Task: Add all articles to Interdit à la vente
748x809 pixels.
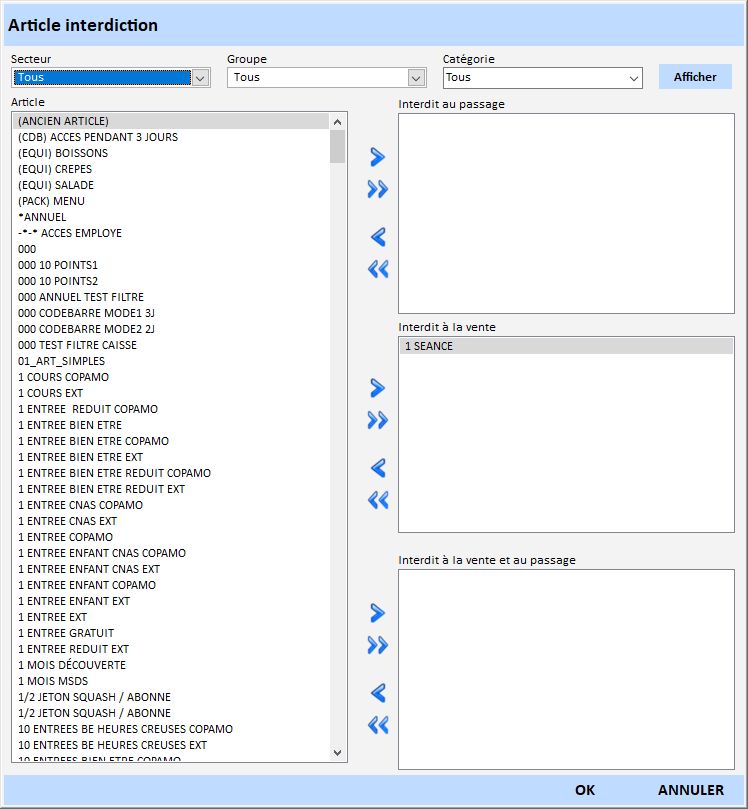Action: 377,420
